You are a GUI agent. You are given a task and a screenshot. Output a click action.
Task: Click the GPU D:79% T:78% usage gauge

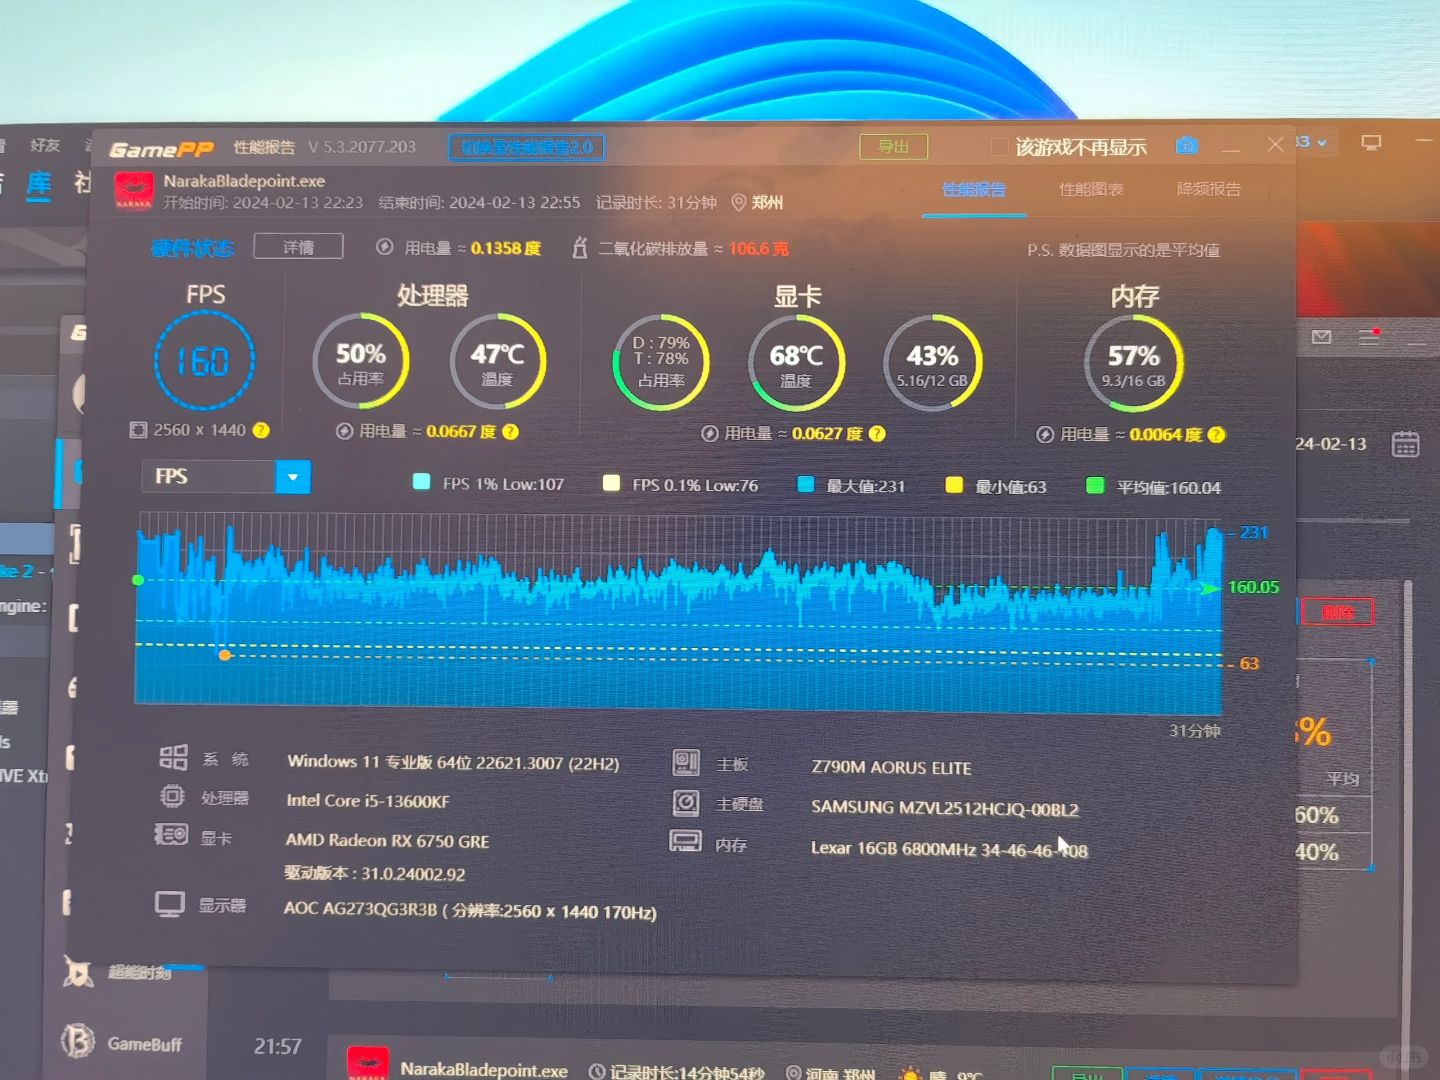(x=661, y=362)
